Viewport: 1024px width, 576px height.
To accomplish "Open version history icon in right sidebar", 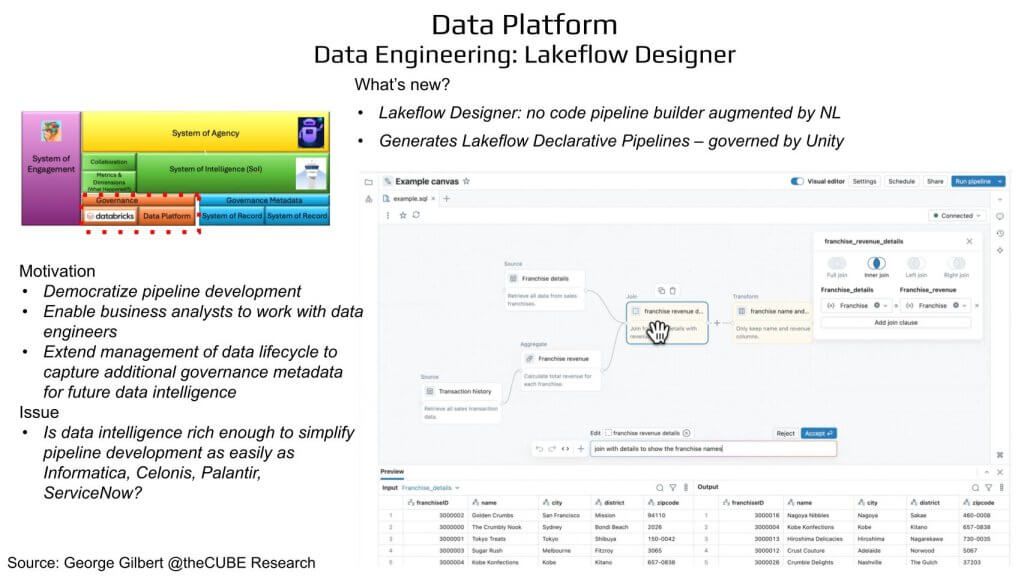I will click(1000, 233).
